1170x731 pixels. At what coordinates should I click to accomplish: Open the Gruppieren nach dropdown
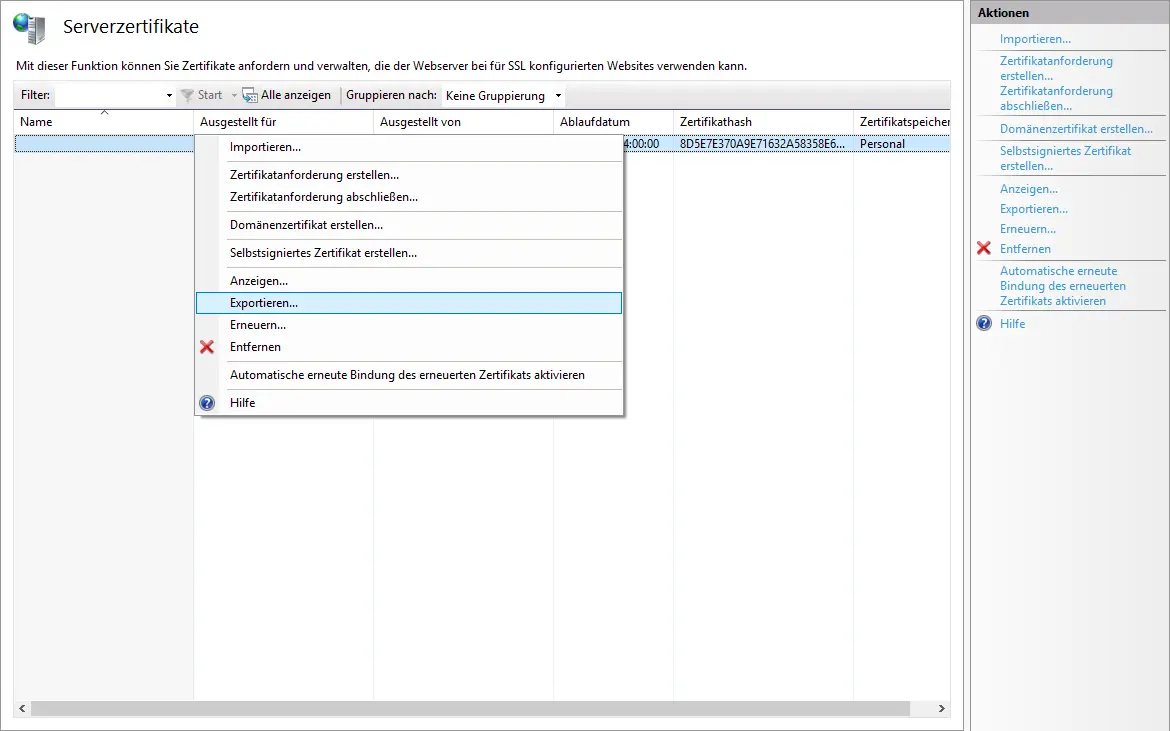point(557,95)
